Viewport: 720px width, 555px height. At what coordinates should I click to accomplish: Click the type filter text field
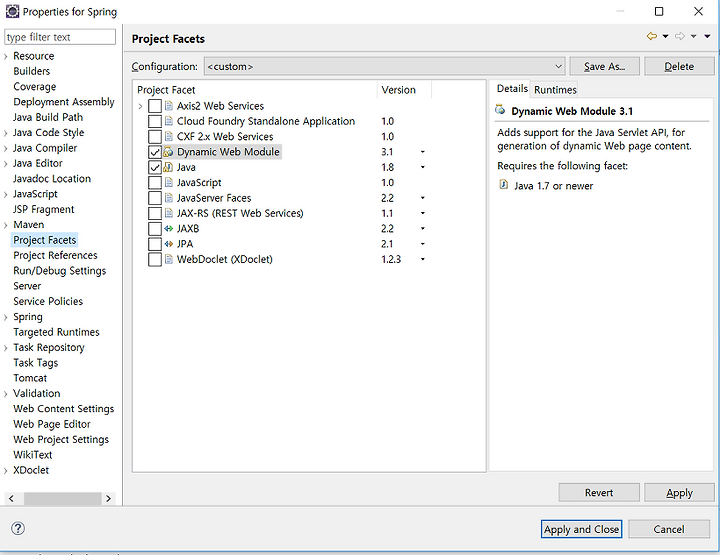click(60, 37)
